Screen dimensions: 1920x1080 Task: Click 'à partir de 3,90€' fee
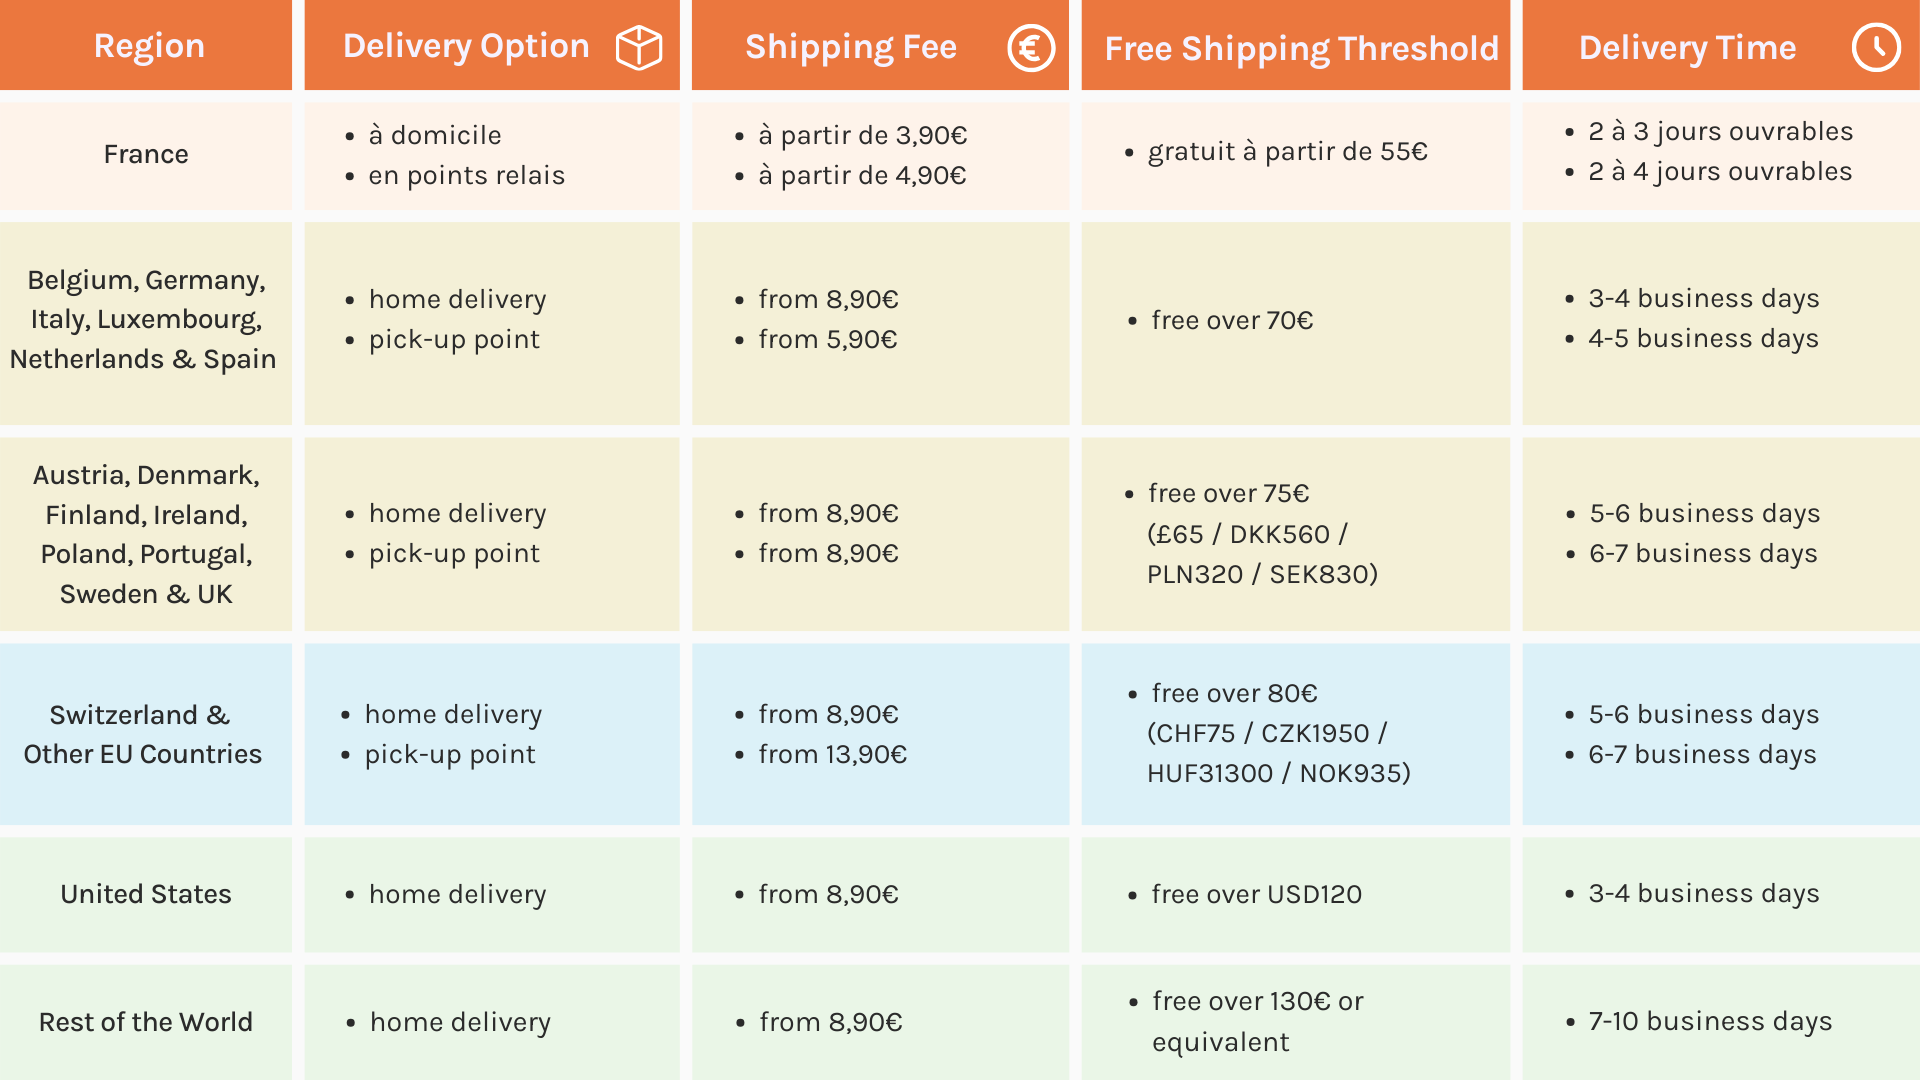pos(862,135)
